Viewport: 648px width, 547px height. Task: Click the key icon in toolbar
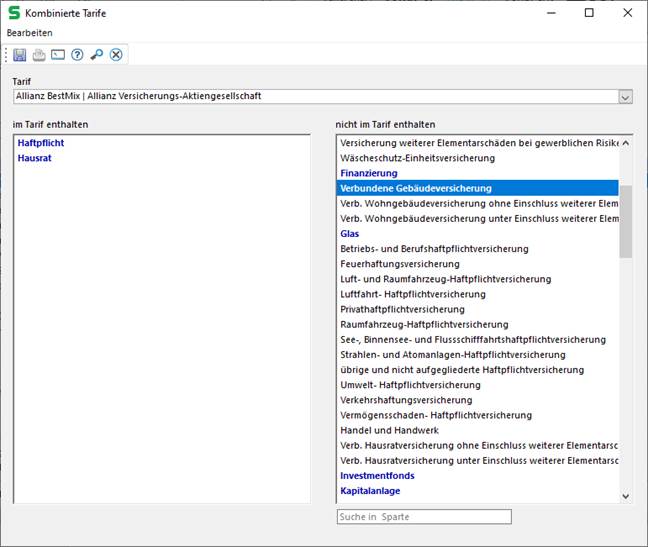tap(96, 54)
